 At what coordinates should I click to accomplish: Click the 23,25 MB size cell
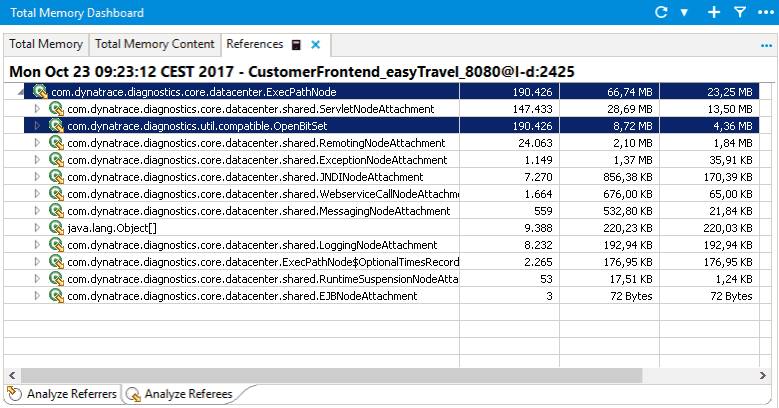[709, 92]
